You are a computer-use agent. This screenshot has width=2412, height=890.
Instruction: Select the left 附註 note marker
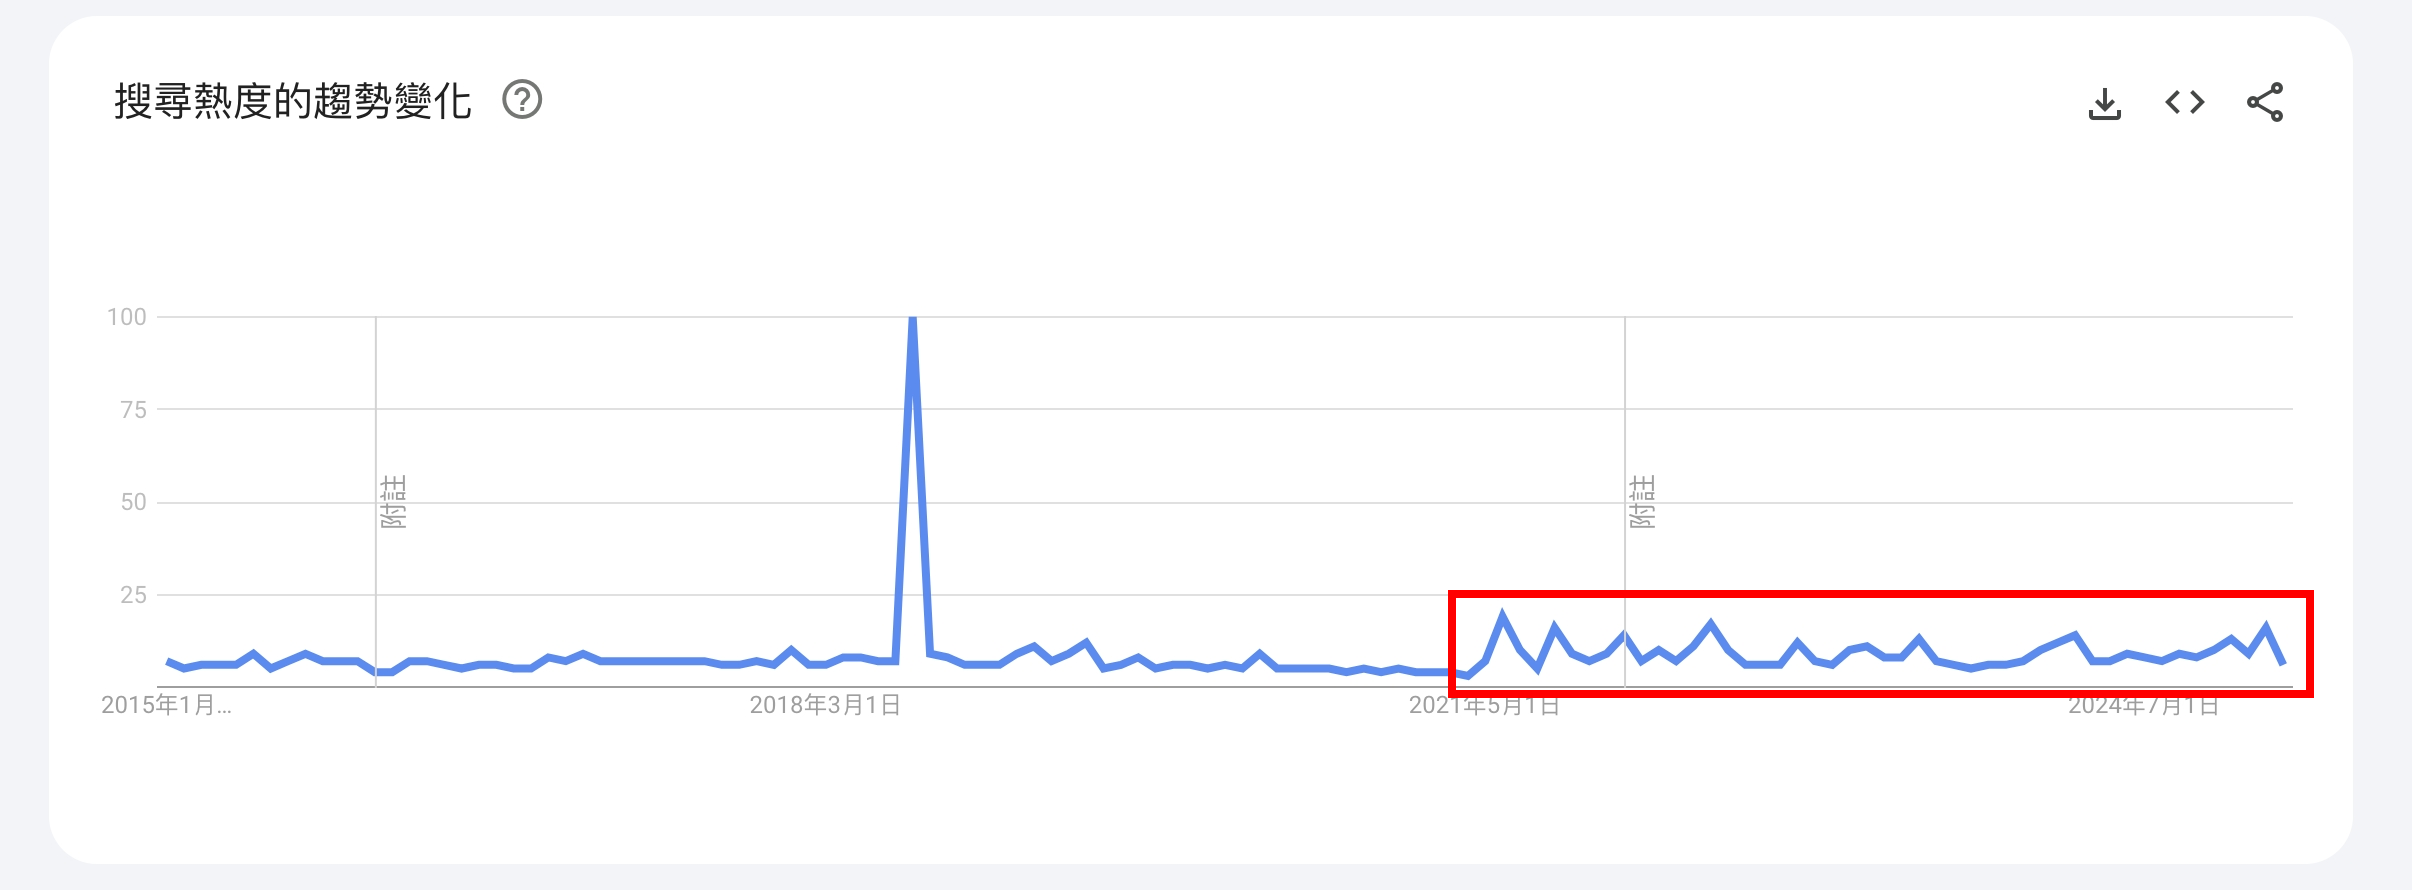coord(393,501)
